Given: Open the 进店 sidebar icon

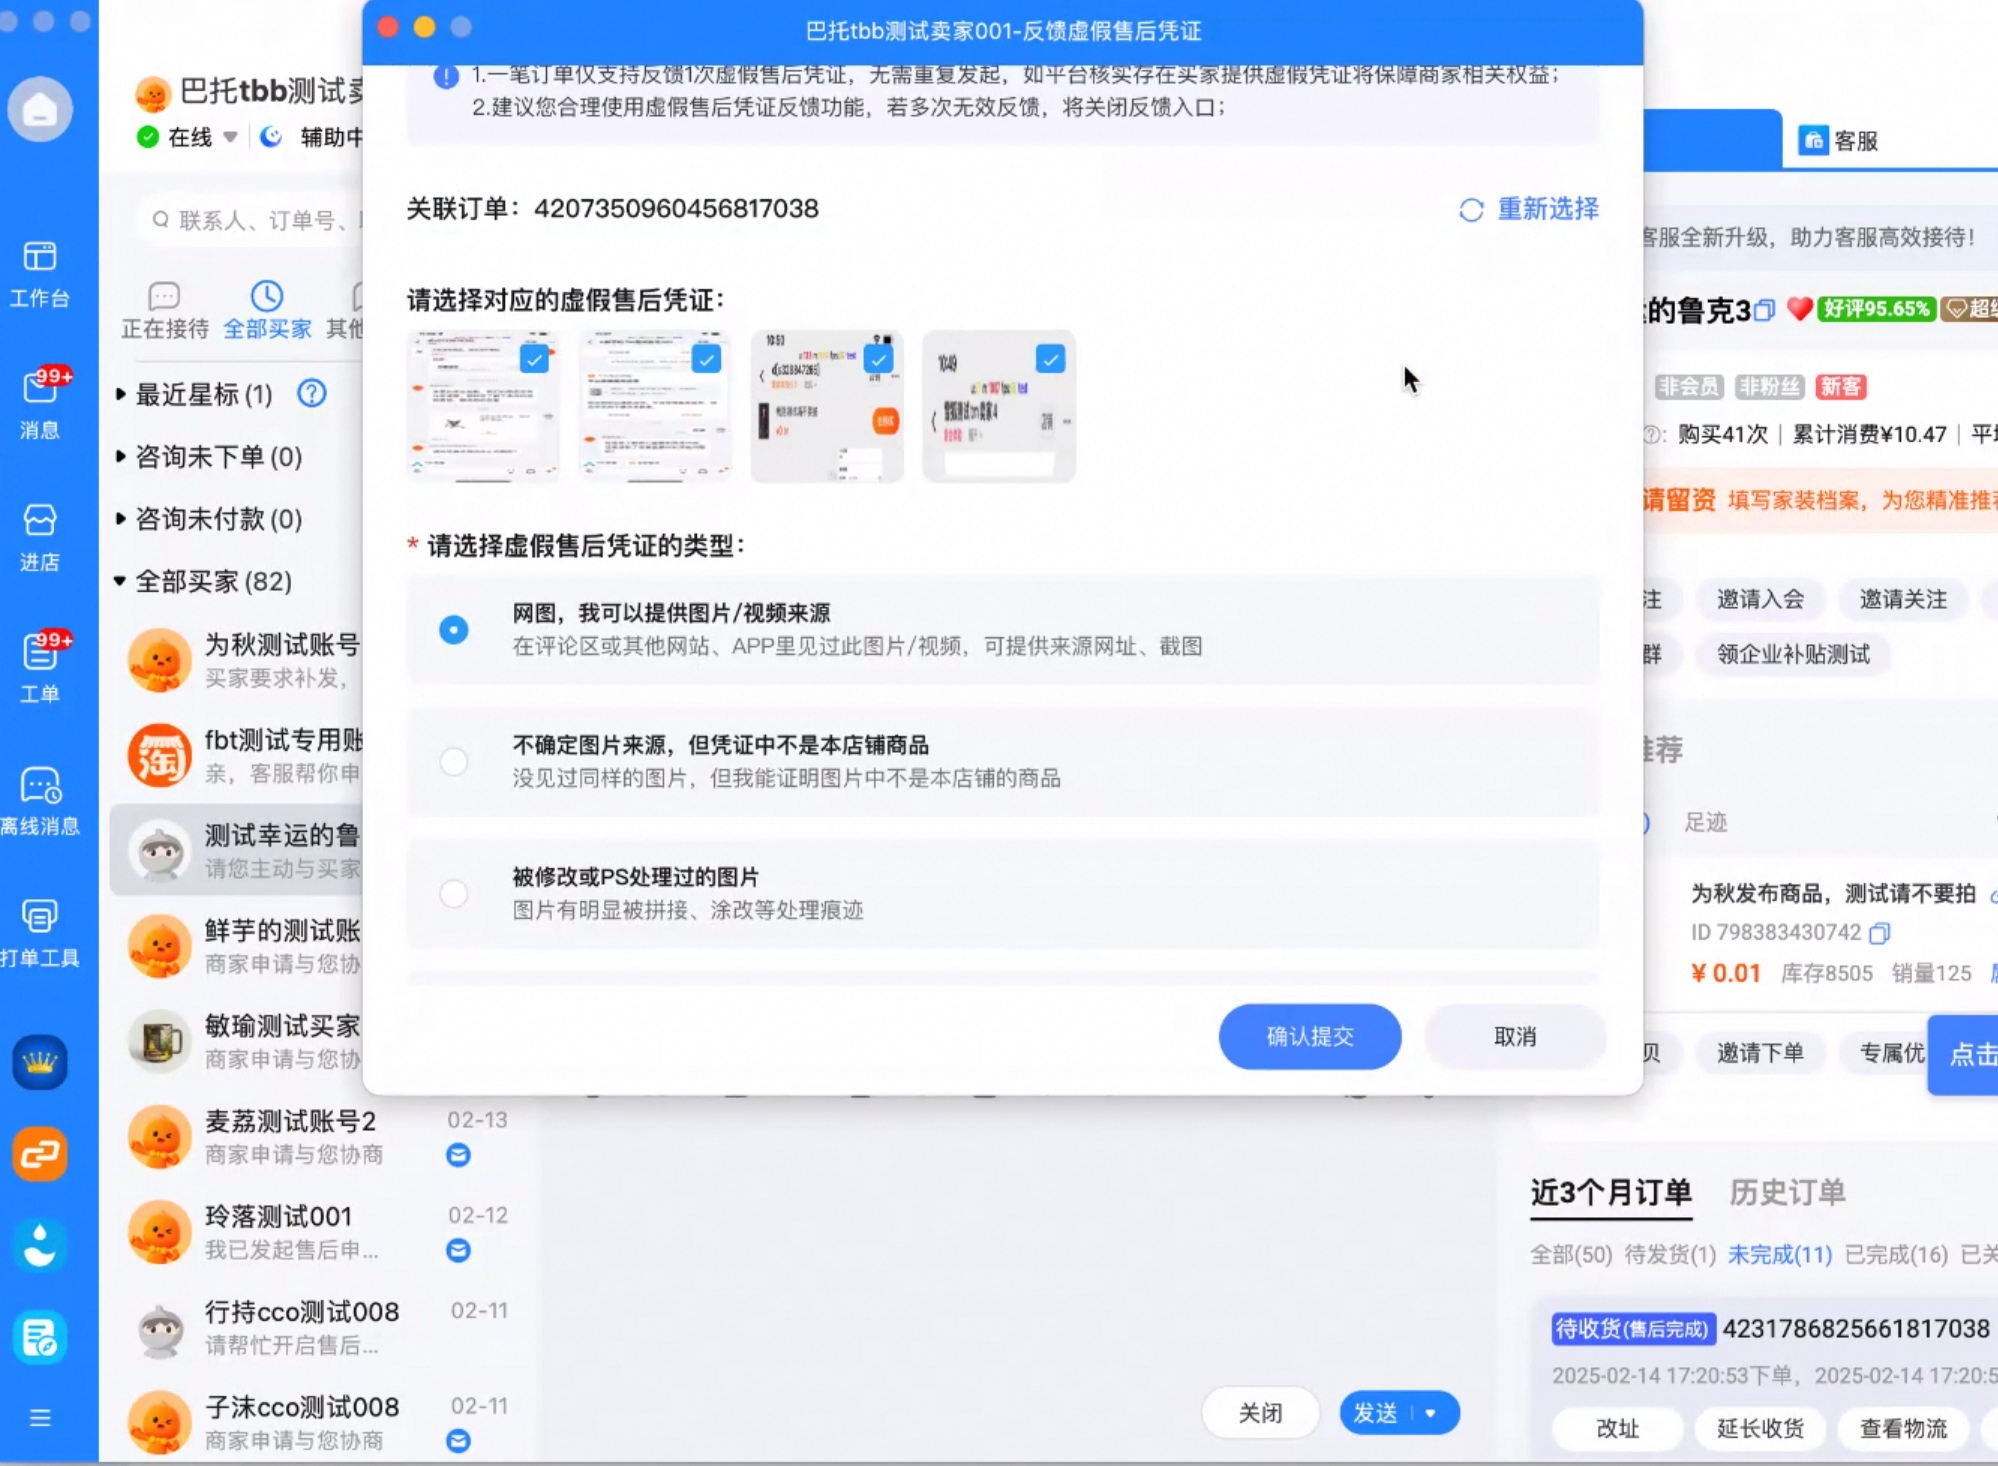Looking at the screenshot, I should (39, 537).
